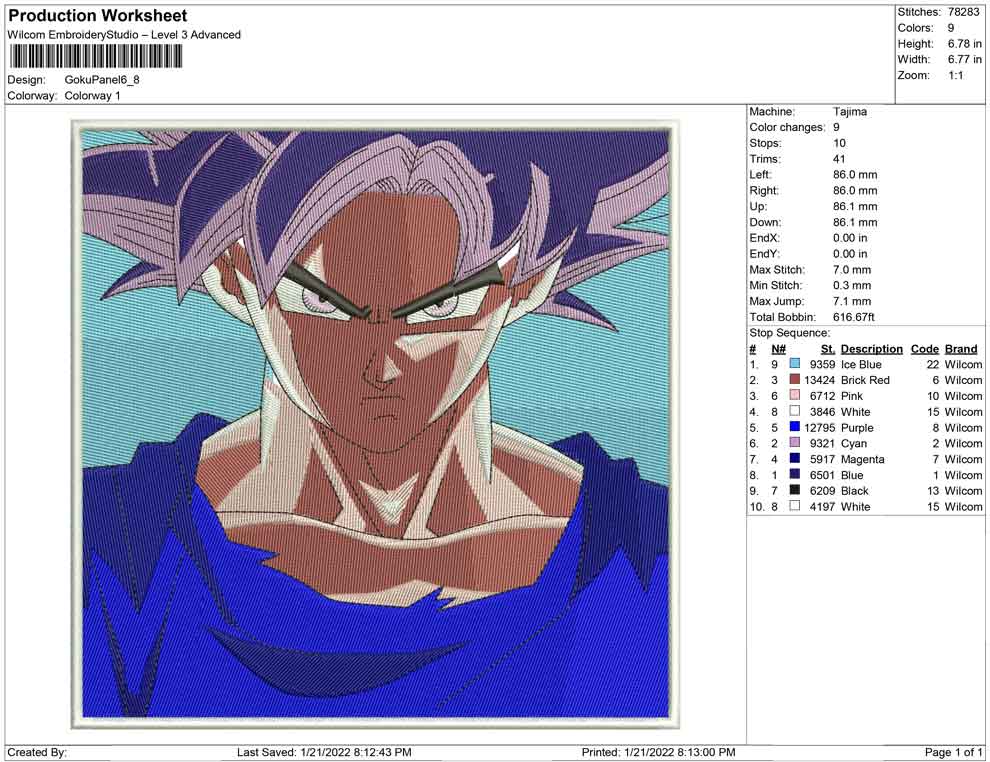Click the Purple thread color swatch
The height and width of the screenshot is (762, 990).
(x=794, y=427)
